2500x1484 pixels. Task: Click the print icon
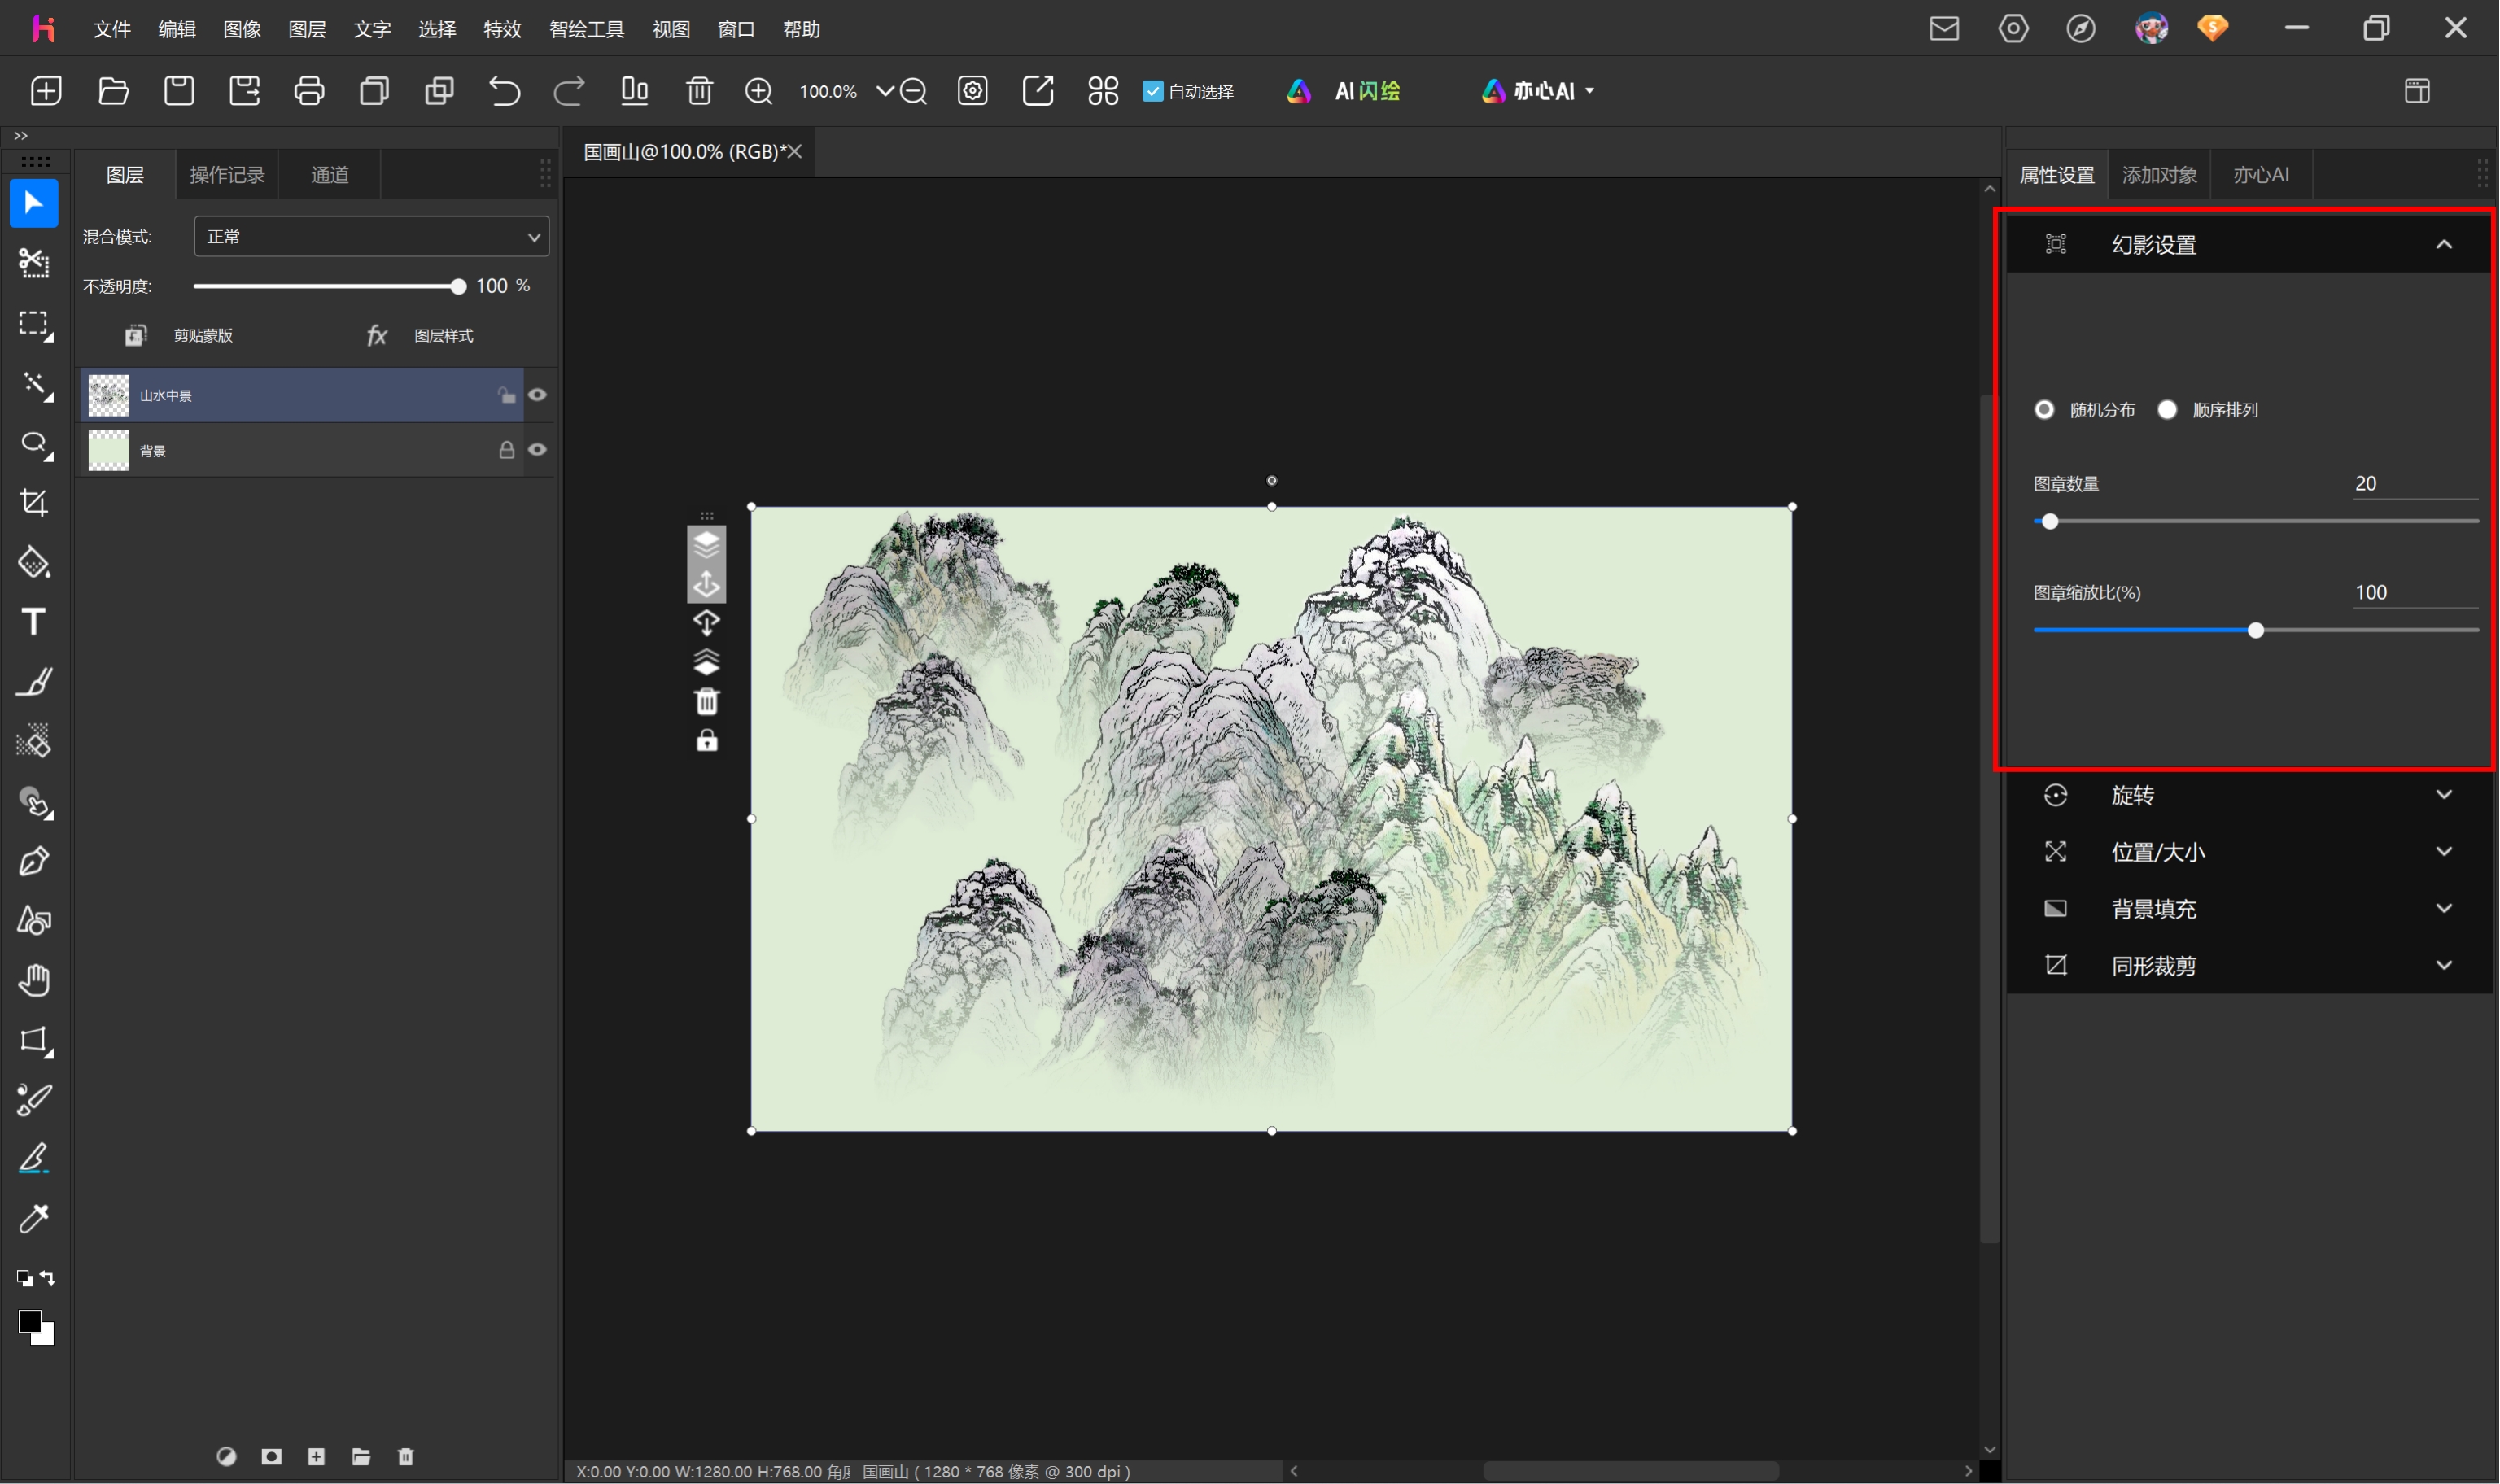pyautogui.click(x=309, y=91)
